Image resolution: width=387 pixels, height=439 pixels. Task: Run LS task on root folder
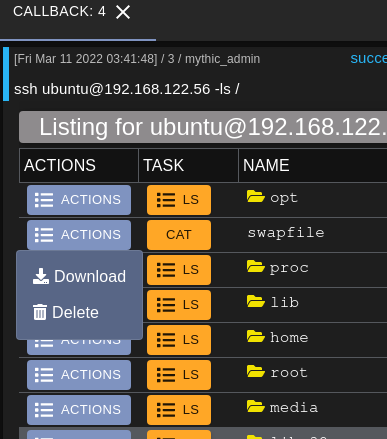tap(179, 375)
